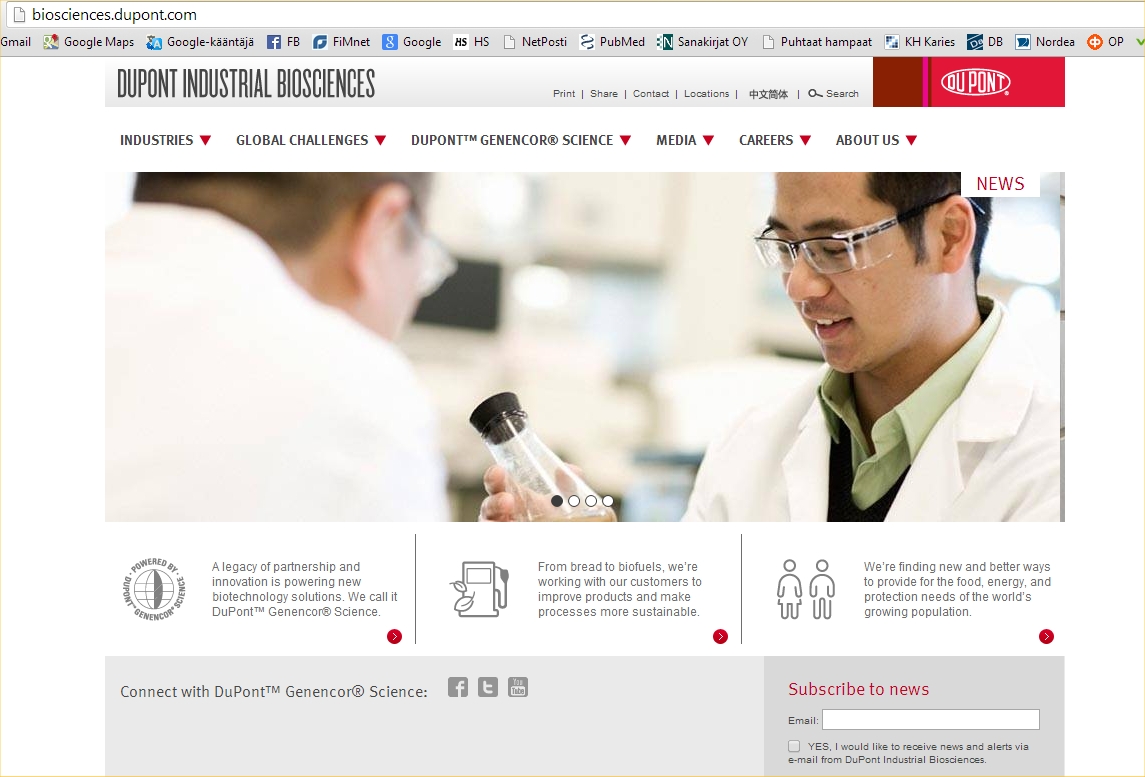Click the Connect with DuPont Genencor Science text
The image size is (1145, 777).
[x=274, y=692]
